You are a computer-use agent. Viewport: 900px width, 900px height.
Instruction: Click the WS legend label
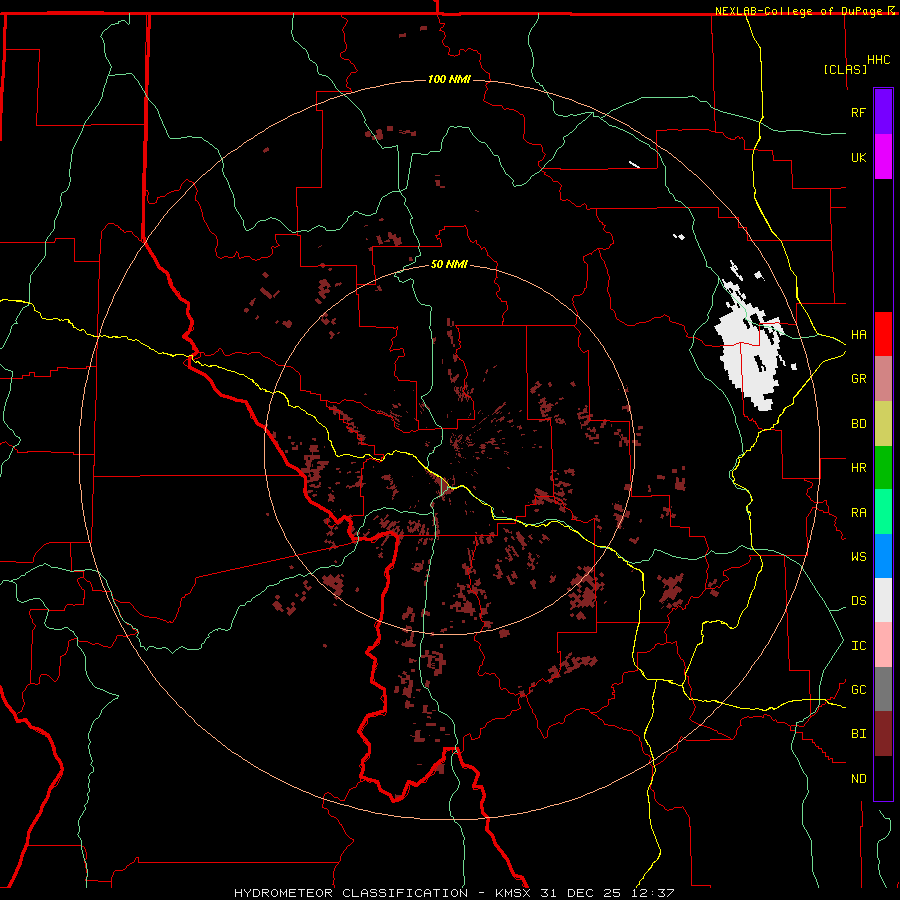858,556
